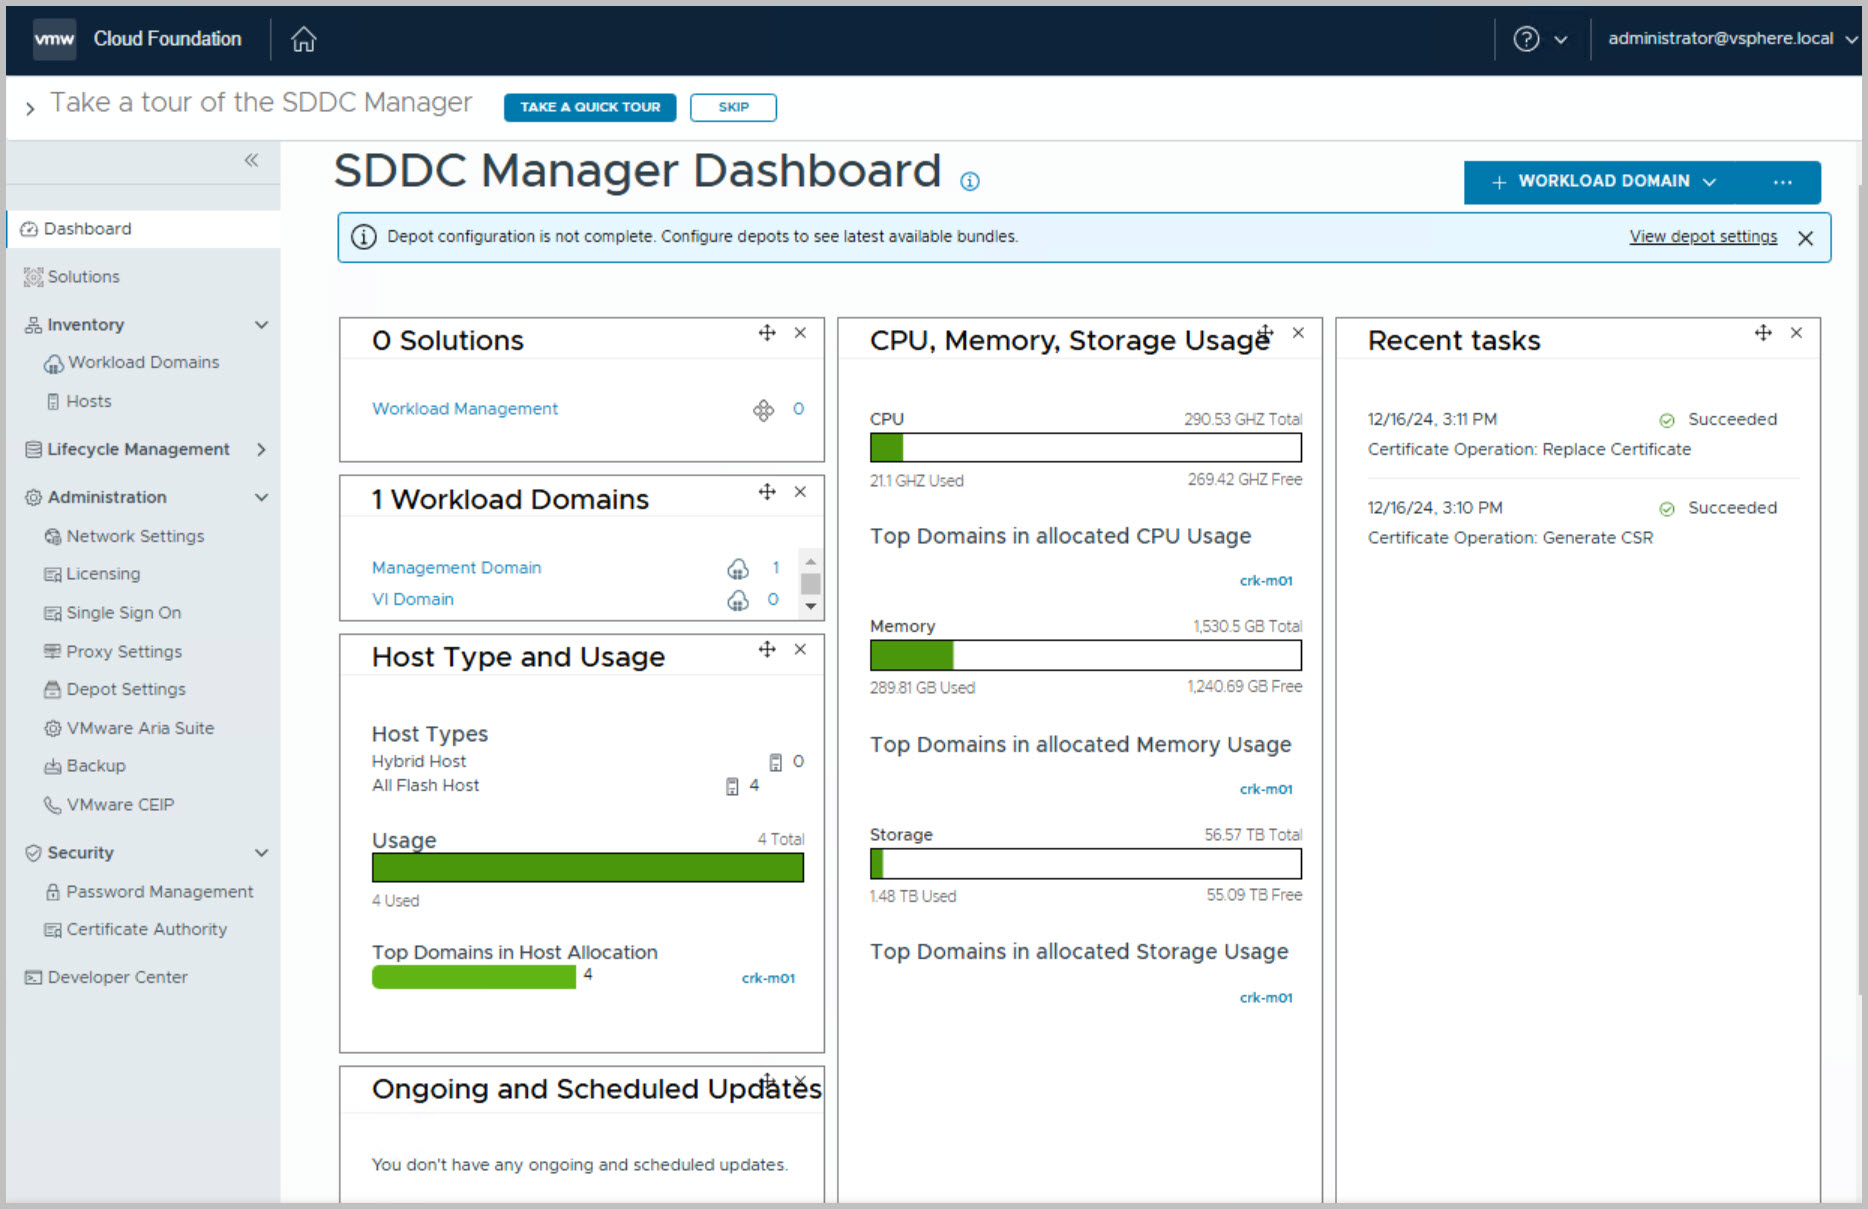Open the Workload Domain dropdown button

click(1604, 182)
